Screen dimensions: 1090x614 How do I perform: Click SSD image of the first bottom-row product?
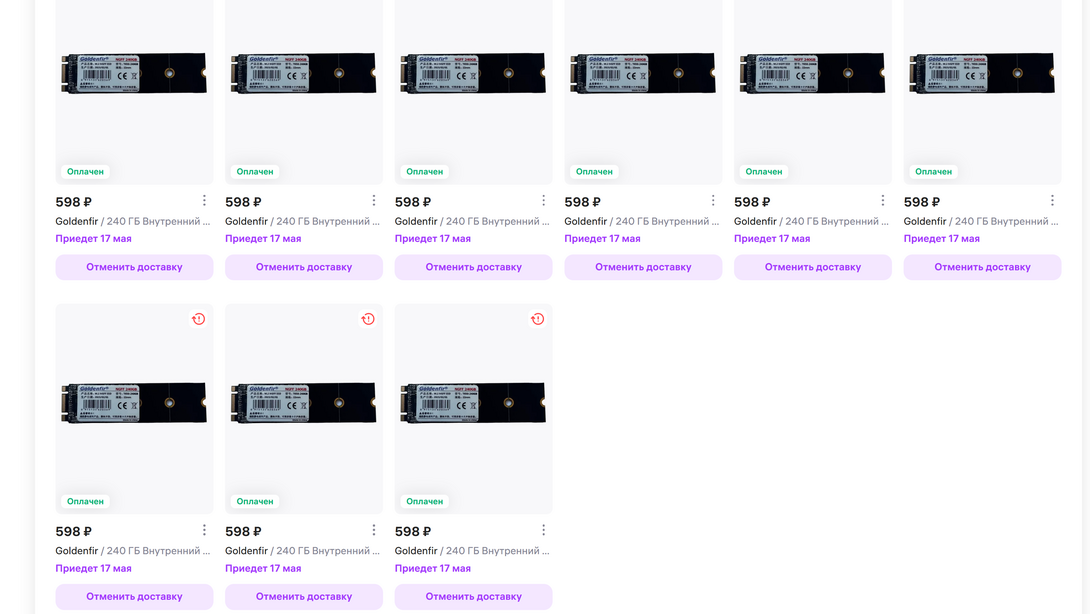click(x=134, y=403)
